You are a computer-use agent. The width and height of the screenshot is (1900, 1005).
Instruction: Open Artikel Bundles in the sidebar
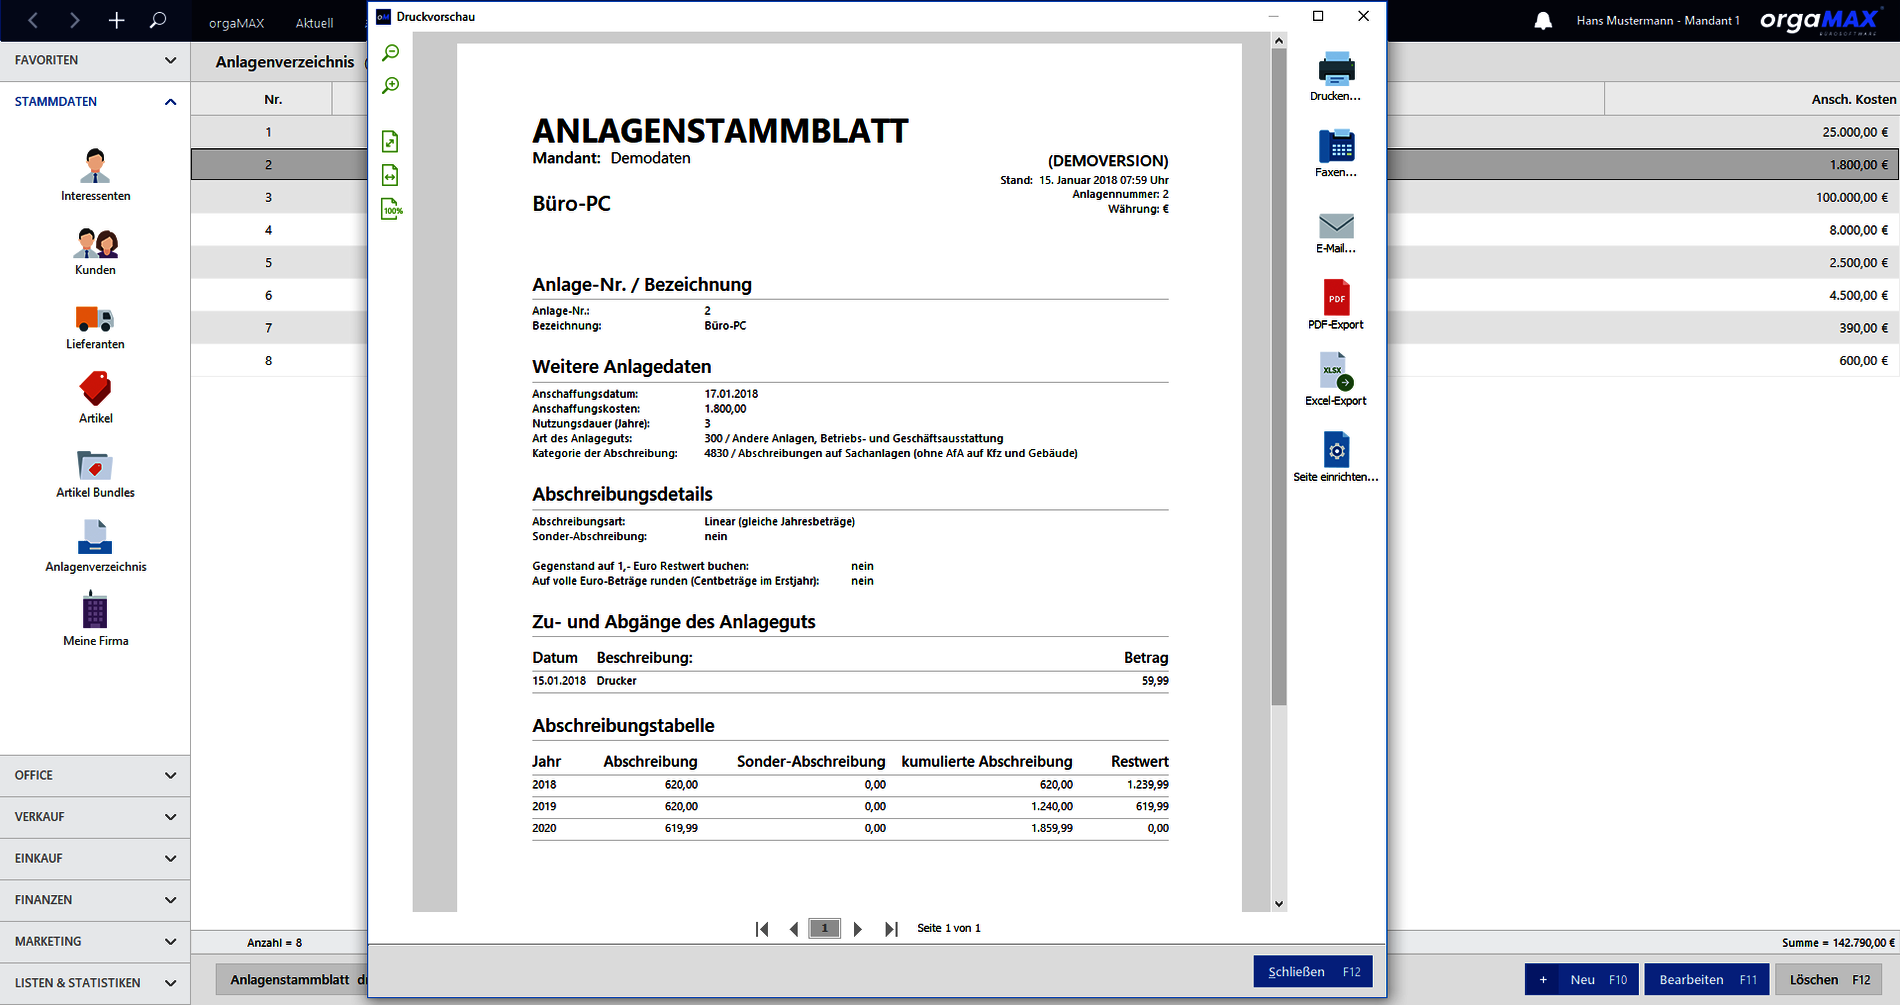tap(95, 474)
